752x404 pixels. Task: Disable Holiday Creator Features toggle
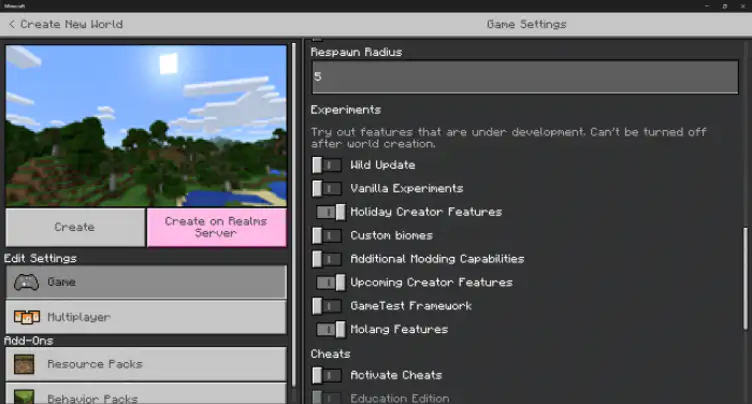[330, 212]
